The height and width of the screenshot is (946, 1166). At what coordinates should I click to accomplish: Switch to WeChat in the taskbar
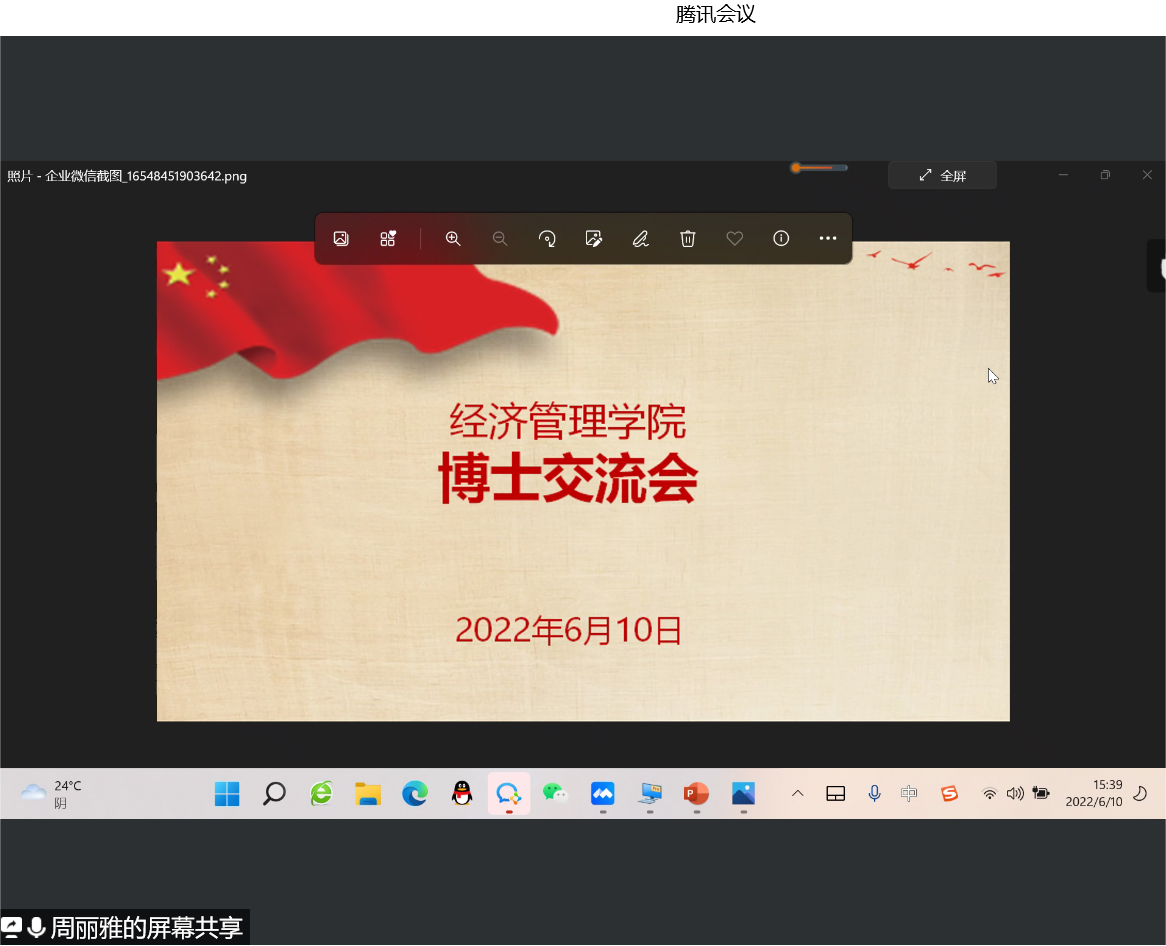coord(555,794)
